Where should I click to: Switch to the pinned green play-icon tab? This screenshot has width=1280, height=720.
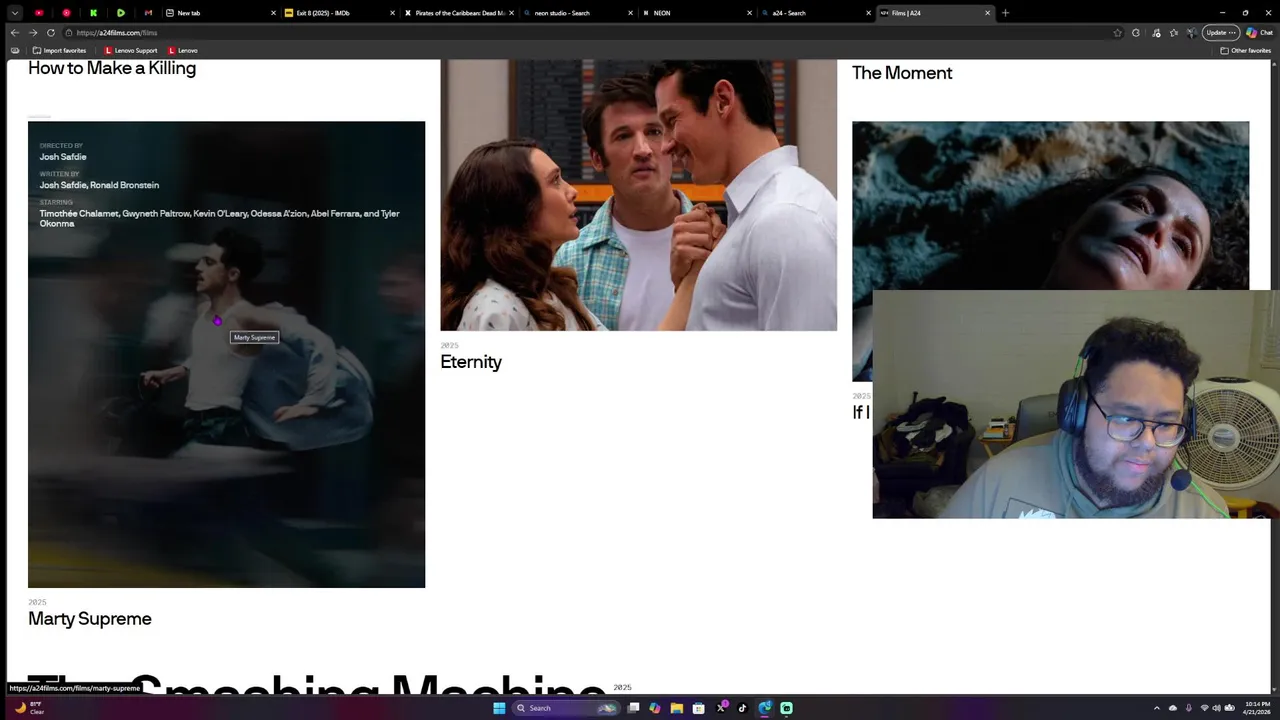pos(121,13)
